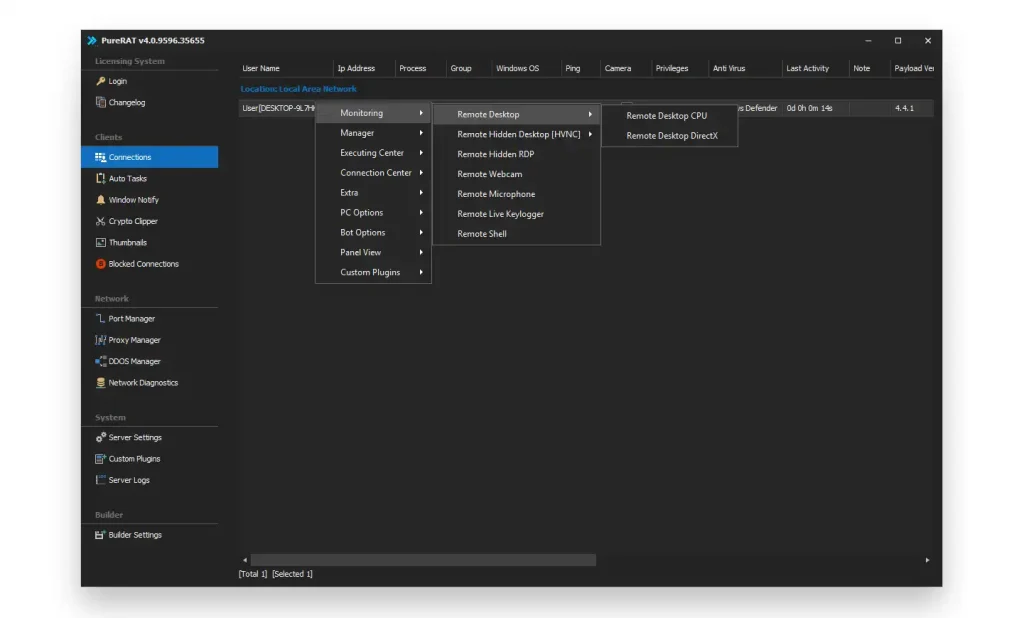
Task: Select the Auto Tasks icon
Action: (100, 178)
